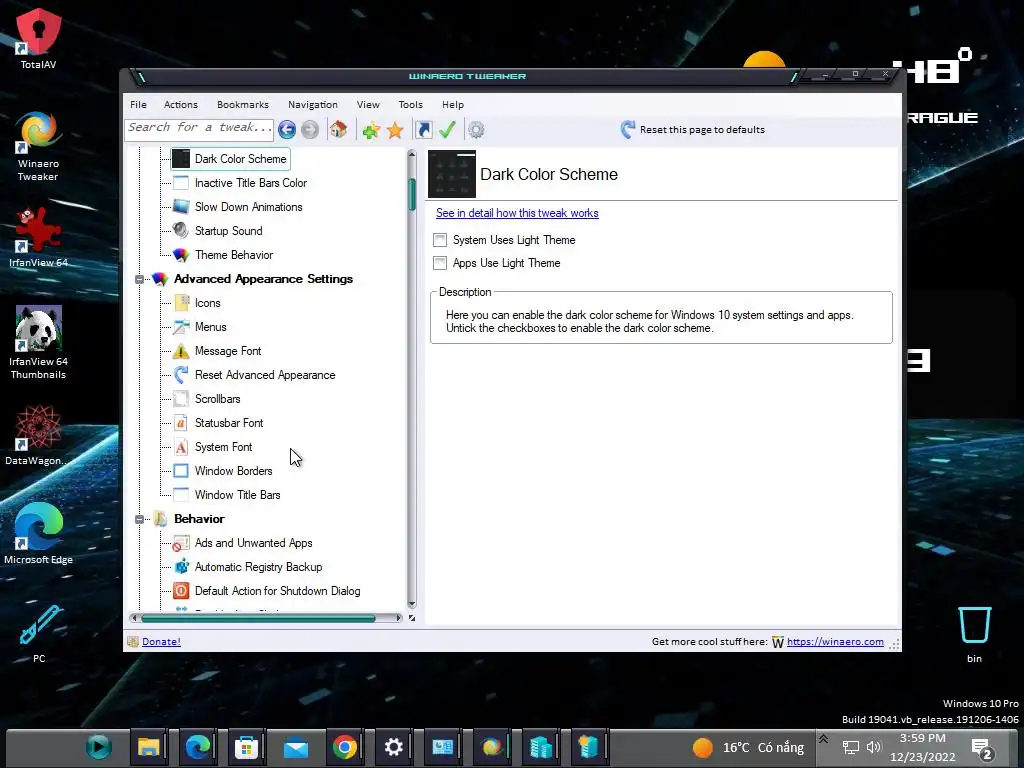The height and width of the screenshot is (768, 1024).
Task: Click the Default Action for Shutdown icon
Action: pyautogui.click(x=181, y=591)
